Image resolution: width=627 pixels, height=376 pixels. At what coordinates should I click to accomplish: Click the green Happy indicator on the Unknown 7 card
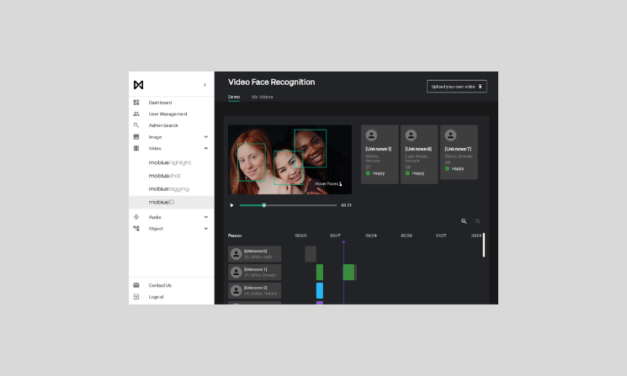click(447, 168)
